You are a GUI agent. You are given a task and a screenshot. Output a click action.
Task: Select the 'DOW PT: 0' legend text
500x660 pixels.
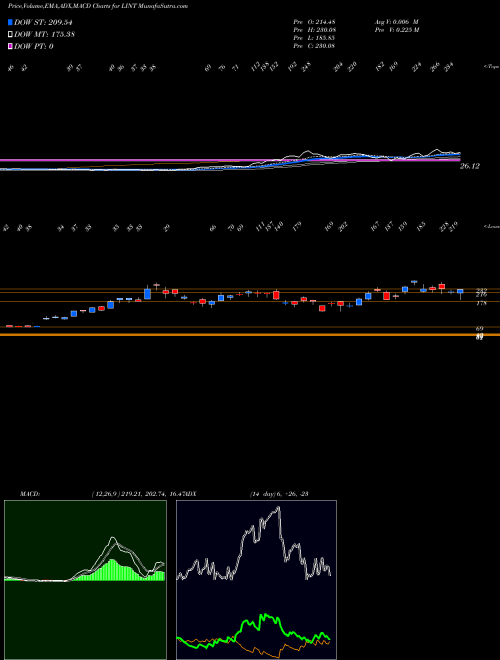pyautogui.click(x=34, y=46)
